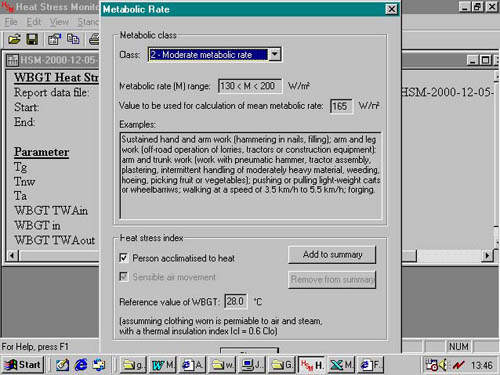The width and height of the screenshot is (500, 375).
Task: Click the Reference value of WBGT field 28.0
Action: point(236,302)
